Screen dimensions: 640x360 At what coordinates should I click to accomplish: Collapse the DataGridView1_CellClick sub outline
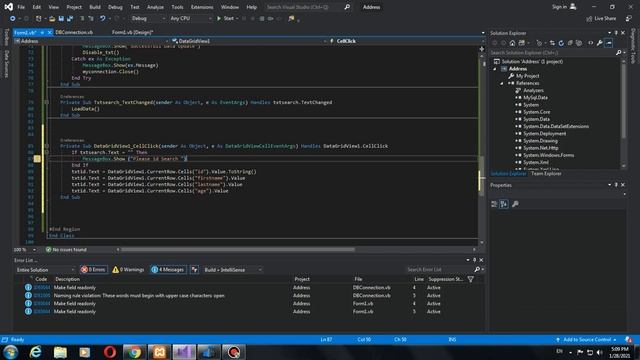click(x=47, y=146)
